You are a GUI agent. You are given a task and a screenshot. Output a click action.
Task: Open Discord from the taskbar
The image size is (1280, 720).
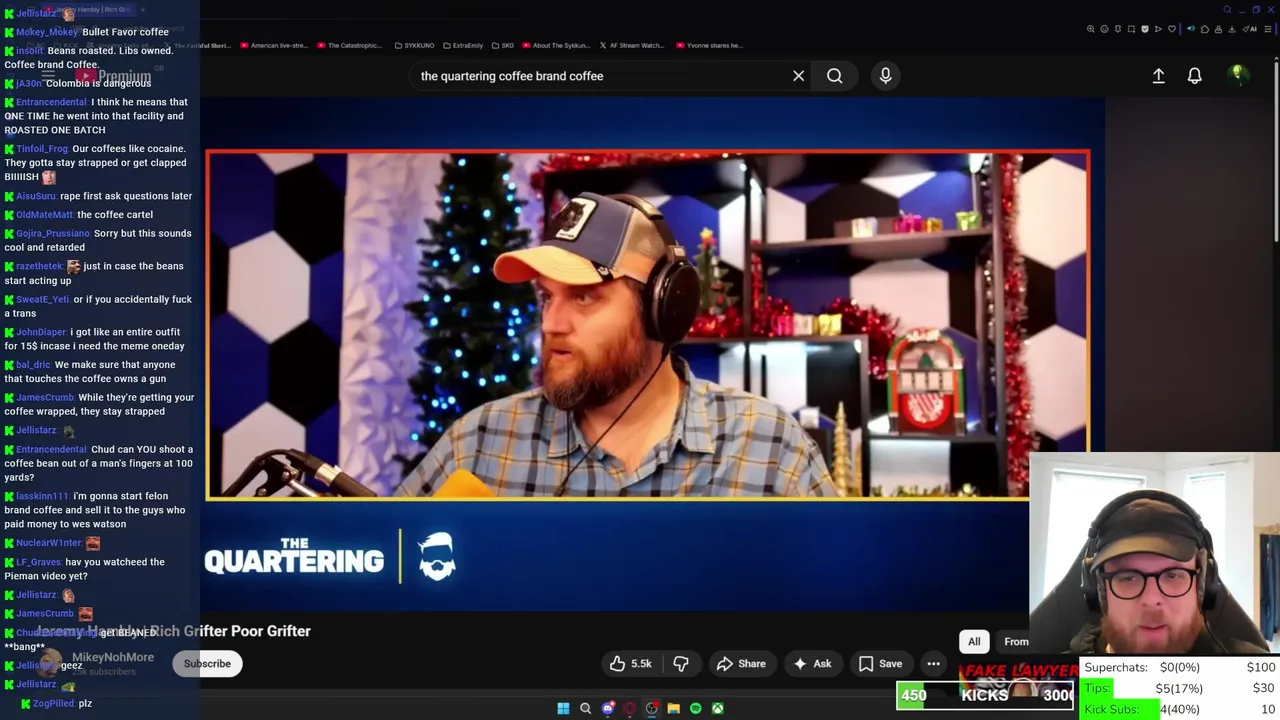click(x=607, y=708)
